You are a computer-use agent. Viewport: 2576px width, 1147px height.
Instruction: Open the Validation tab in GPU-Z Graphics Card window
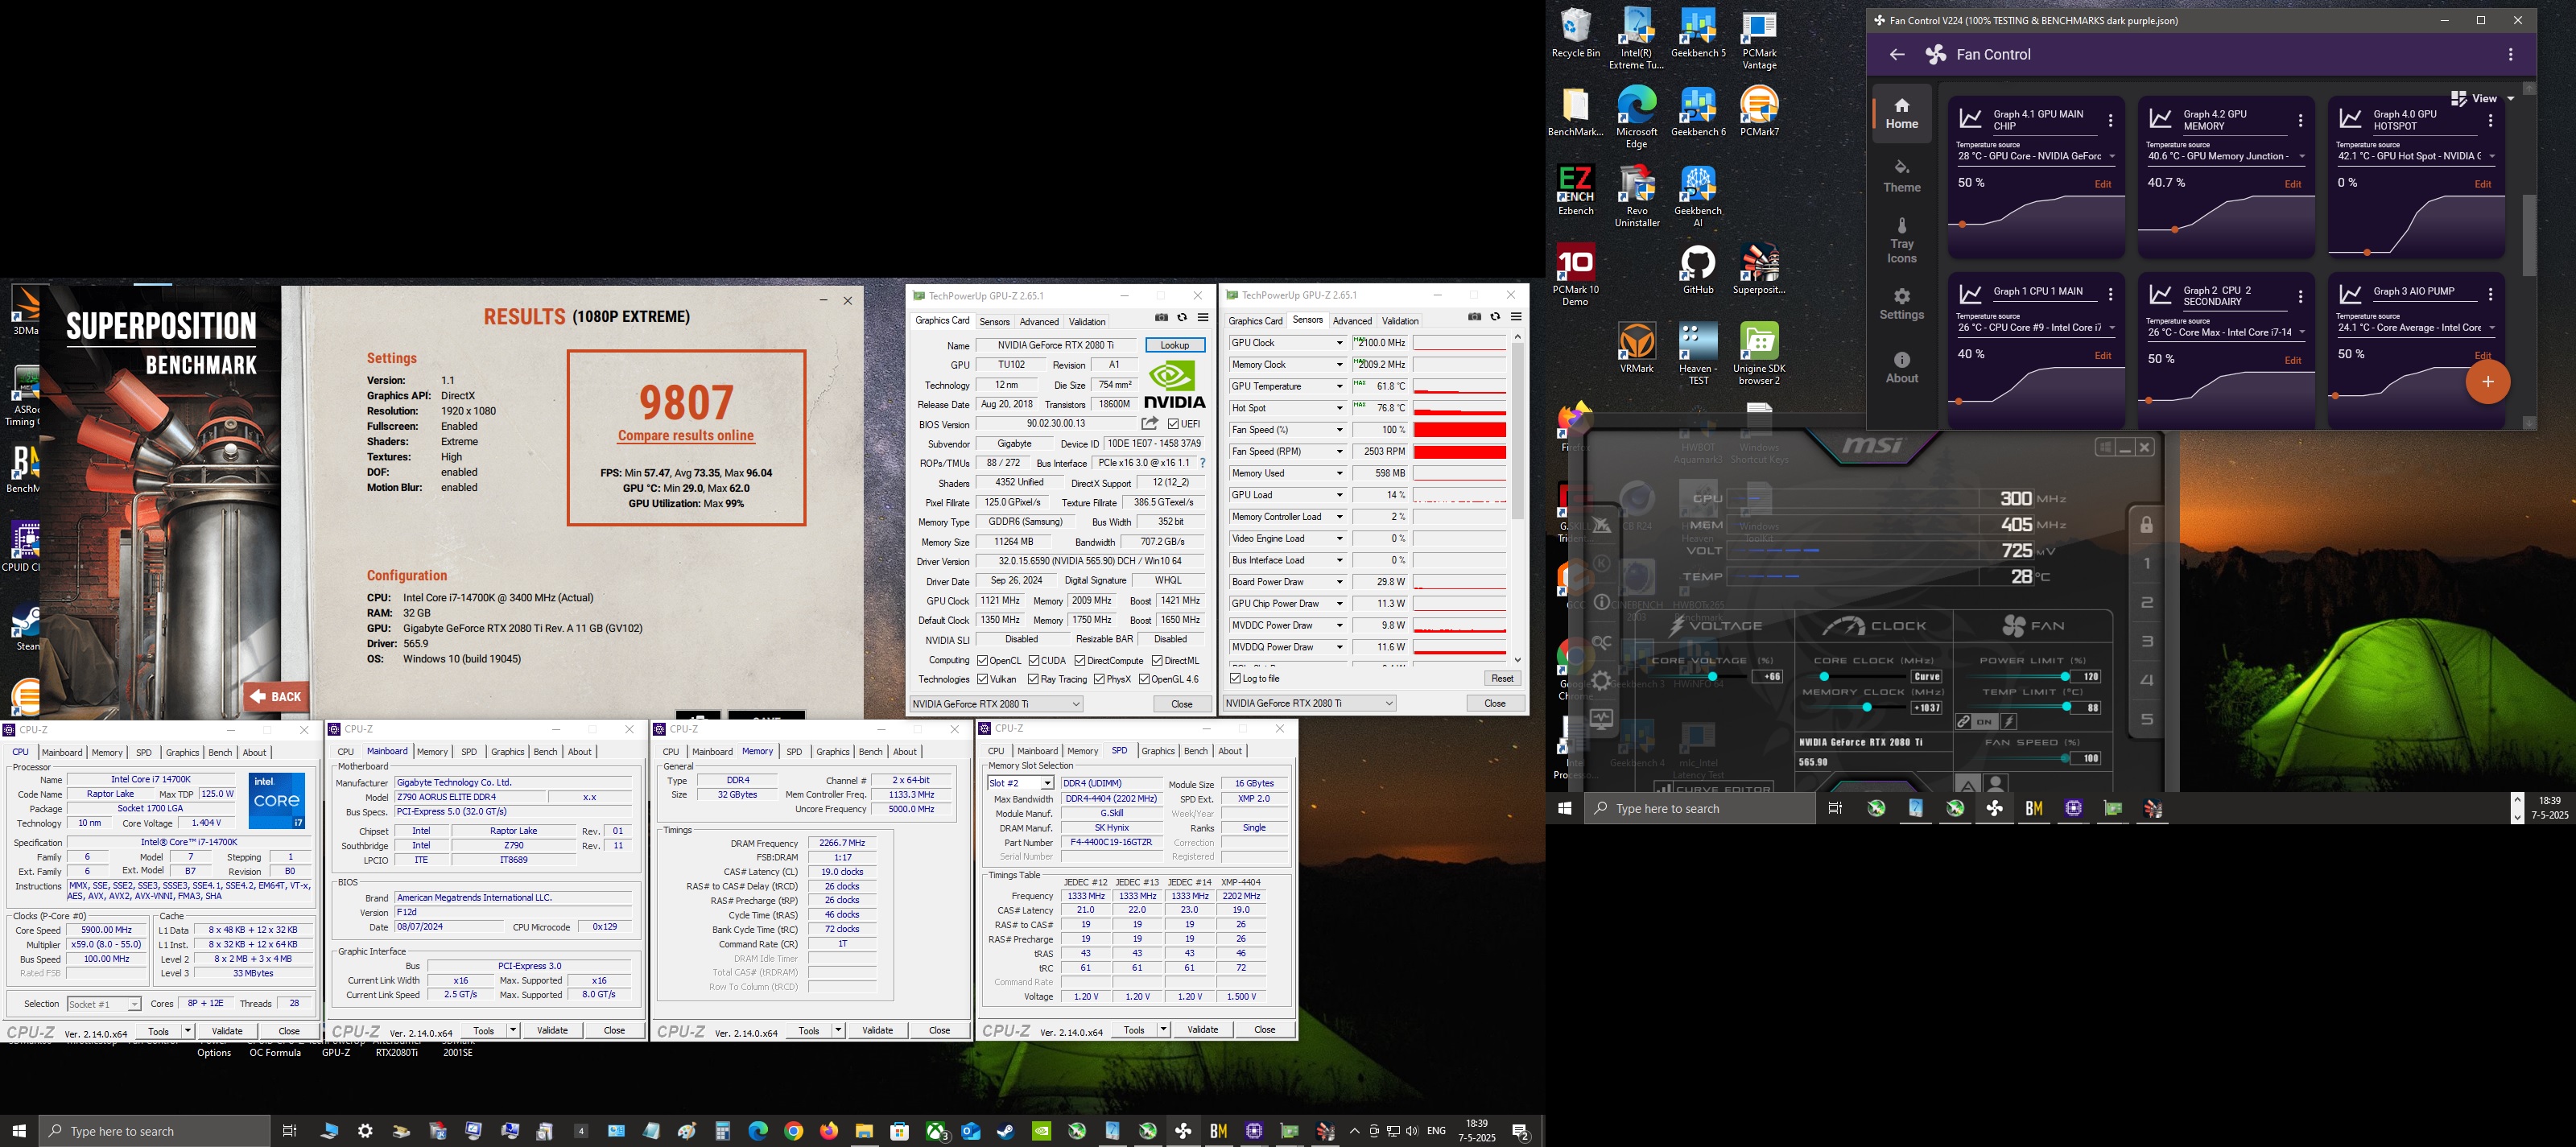click(1087, 322)
